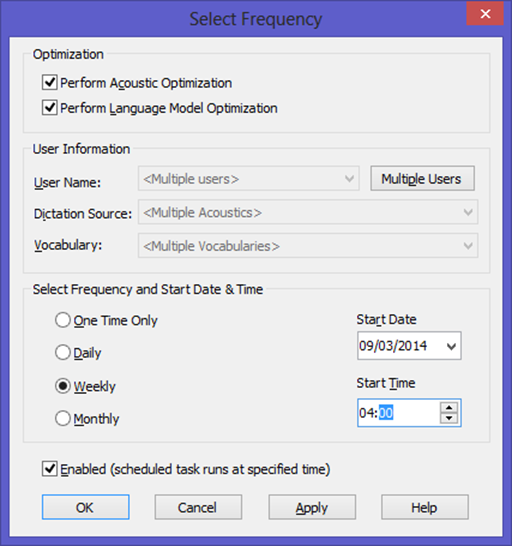
Task: Toggle Perform Language Model Optimization checkbox
Action: coord(49,108)
